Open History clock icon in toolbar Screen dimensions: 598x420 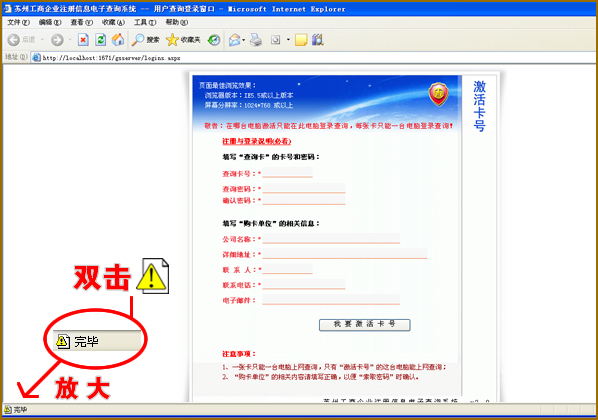214,40
